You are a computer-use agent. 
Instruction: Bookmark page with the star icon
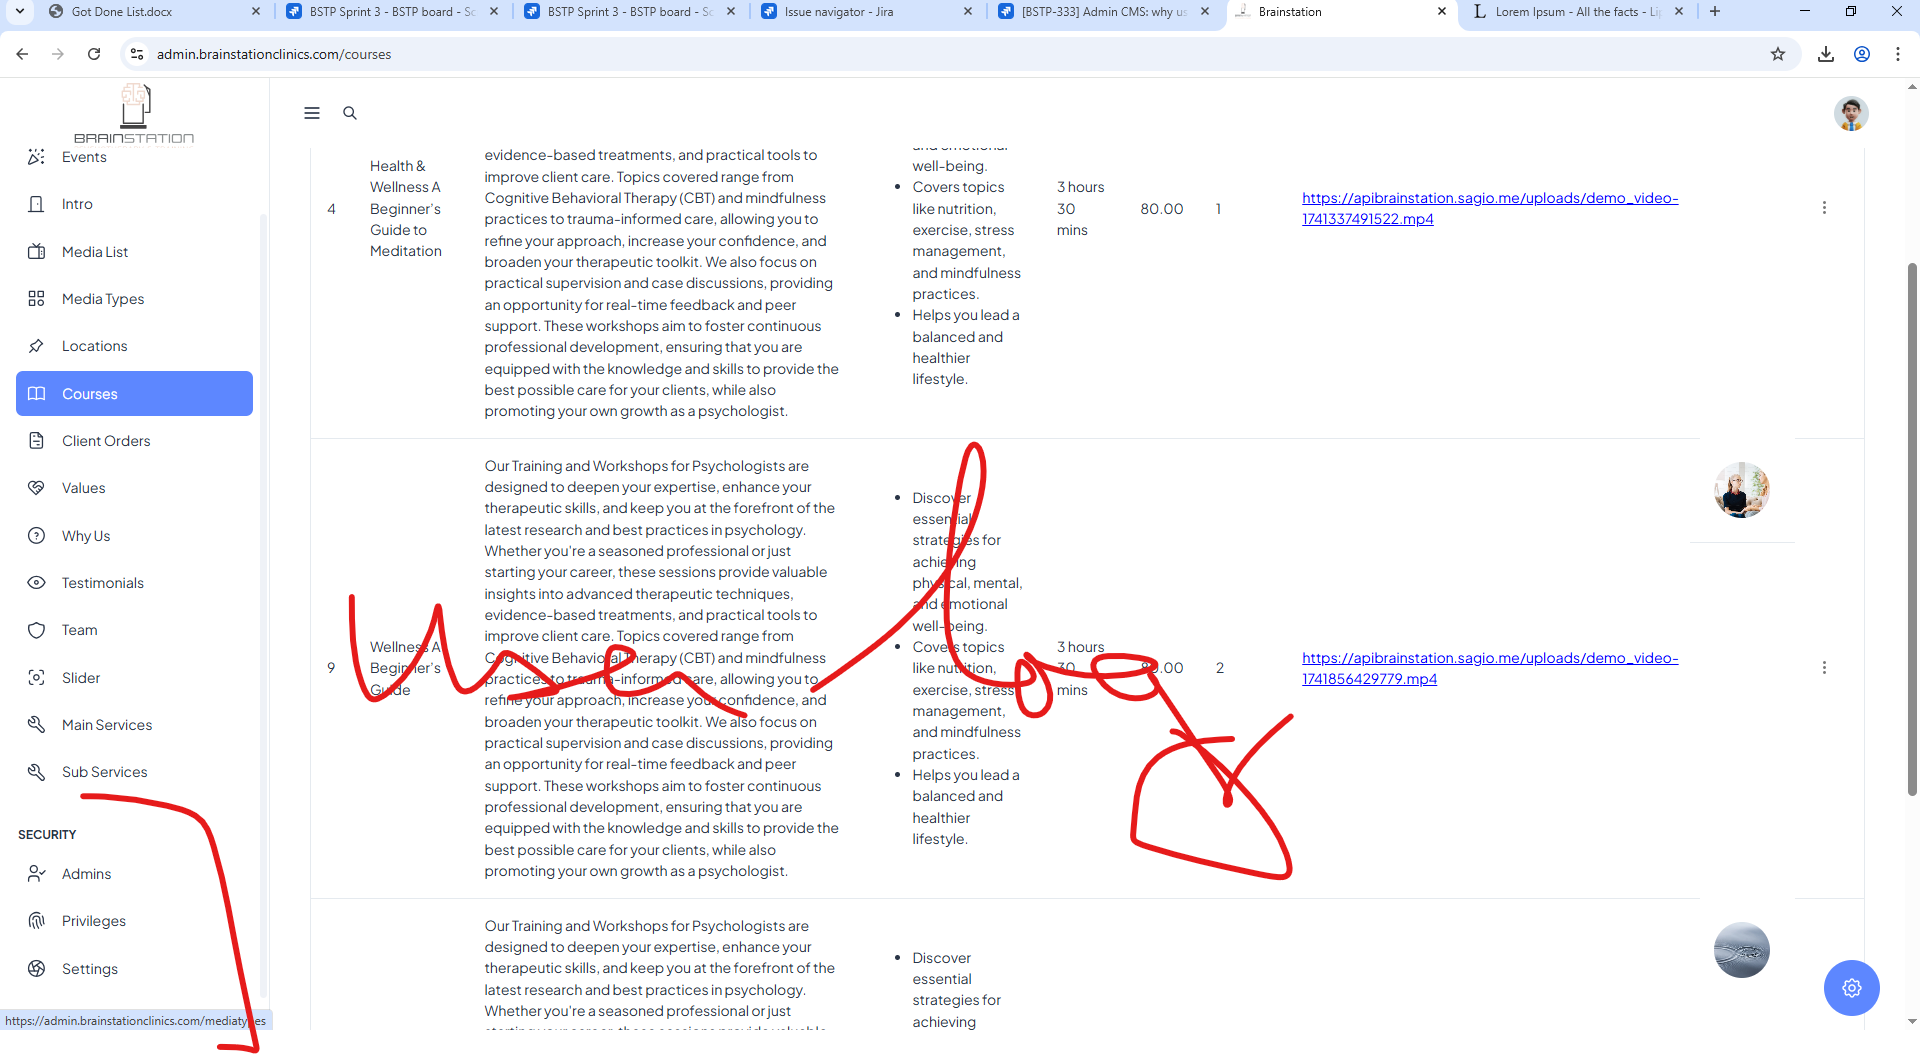click(x=1777, y=54)
